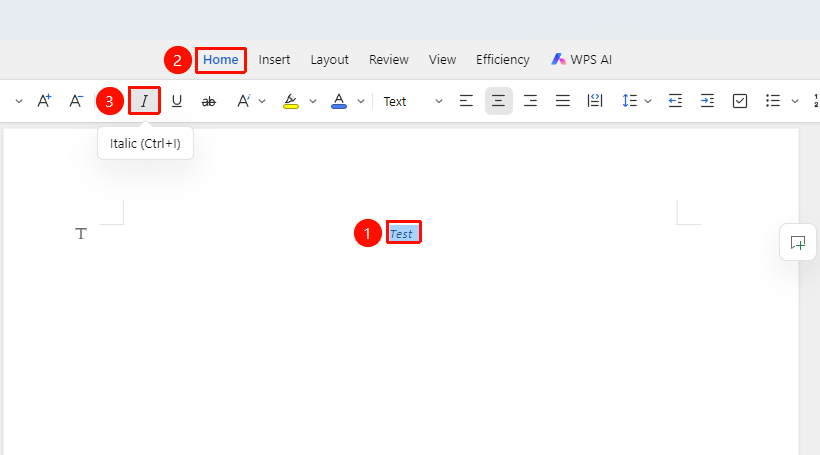
Task: Decrease font size with A- icon
Action: point(76,101)
